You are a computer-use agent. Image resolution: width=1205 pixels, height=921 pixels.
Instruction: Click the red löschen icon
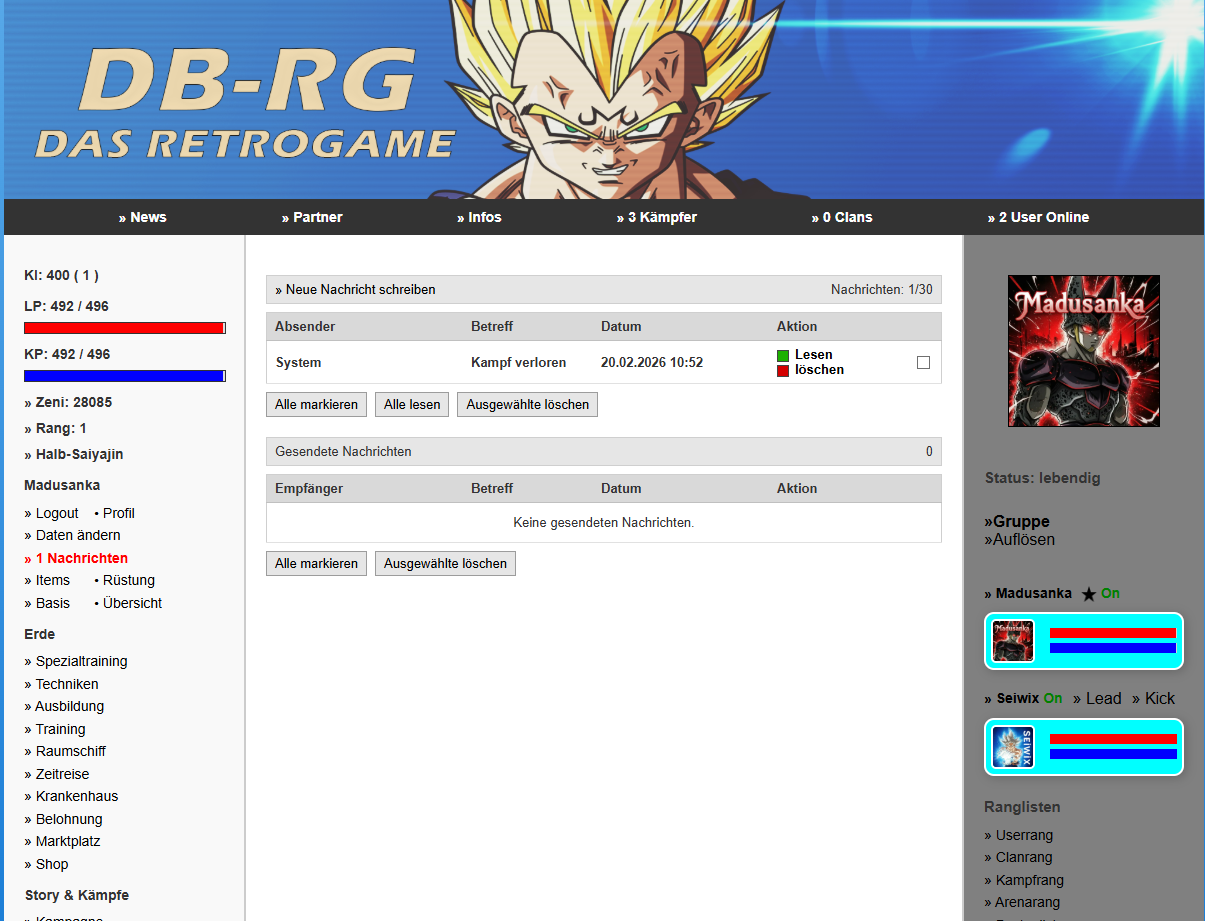click(783, 371)
